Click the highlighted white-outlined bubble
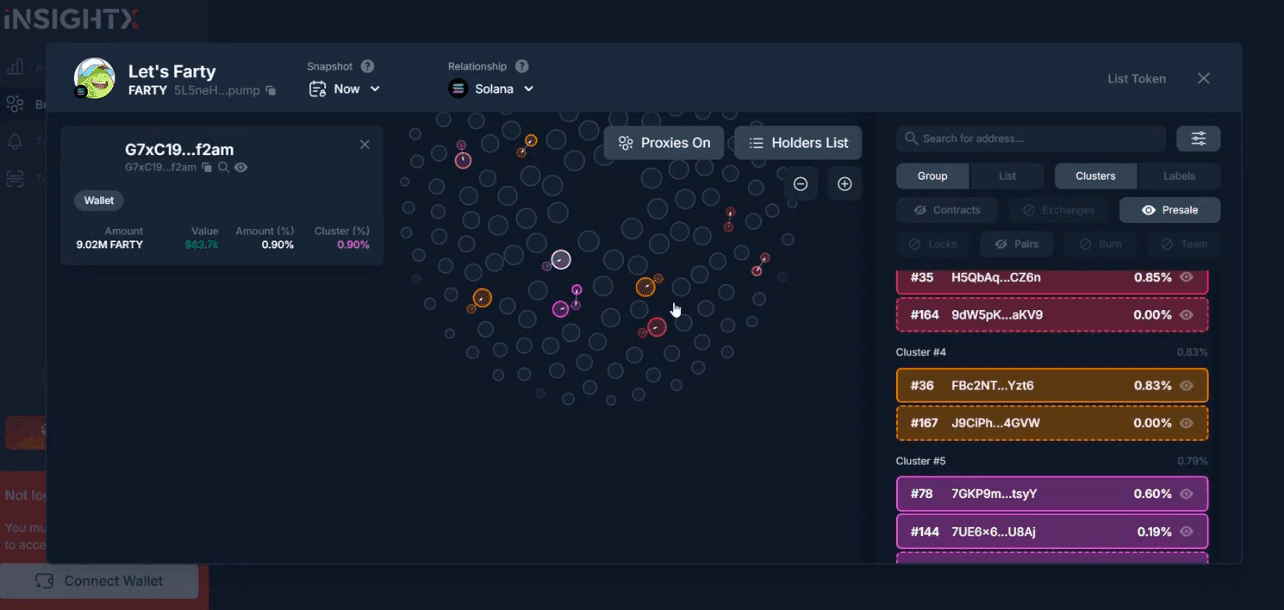Image resolution: width=1284 pixels, height=610 pixels. pyautogui.click(x=561, y=260)
